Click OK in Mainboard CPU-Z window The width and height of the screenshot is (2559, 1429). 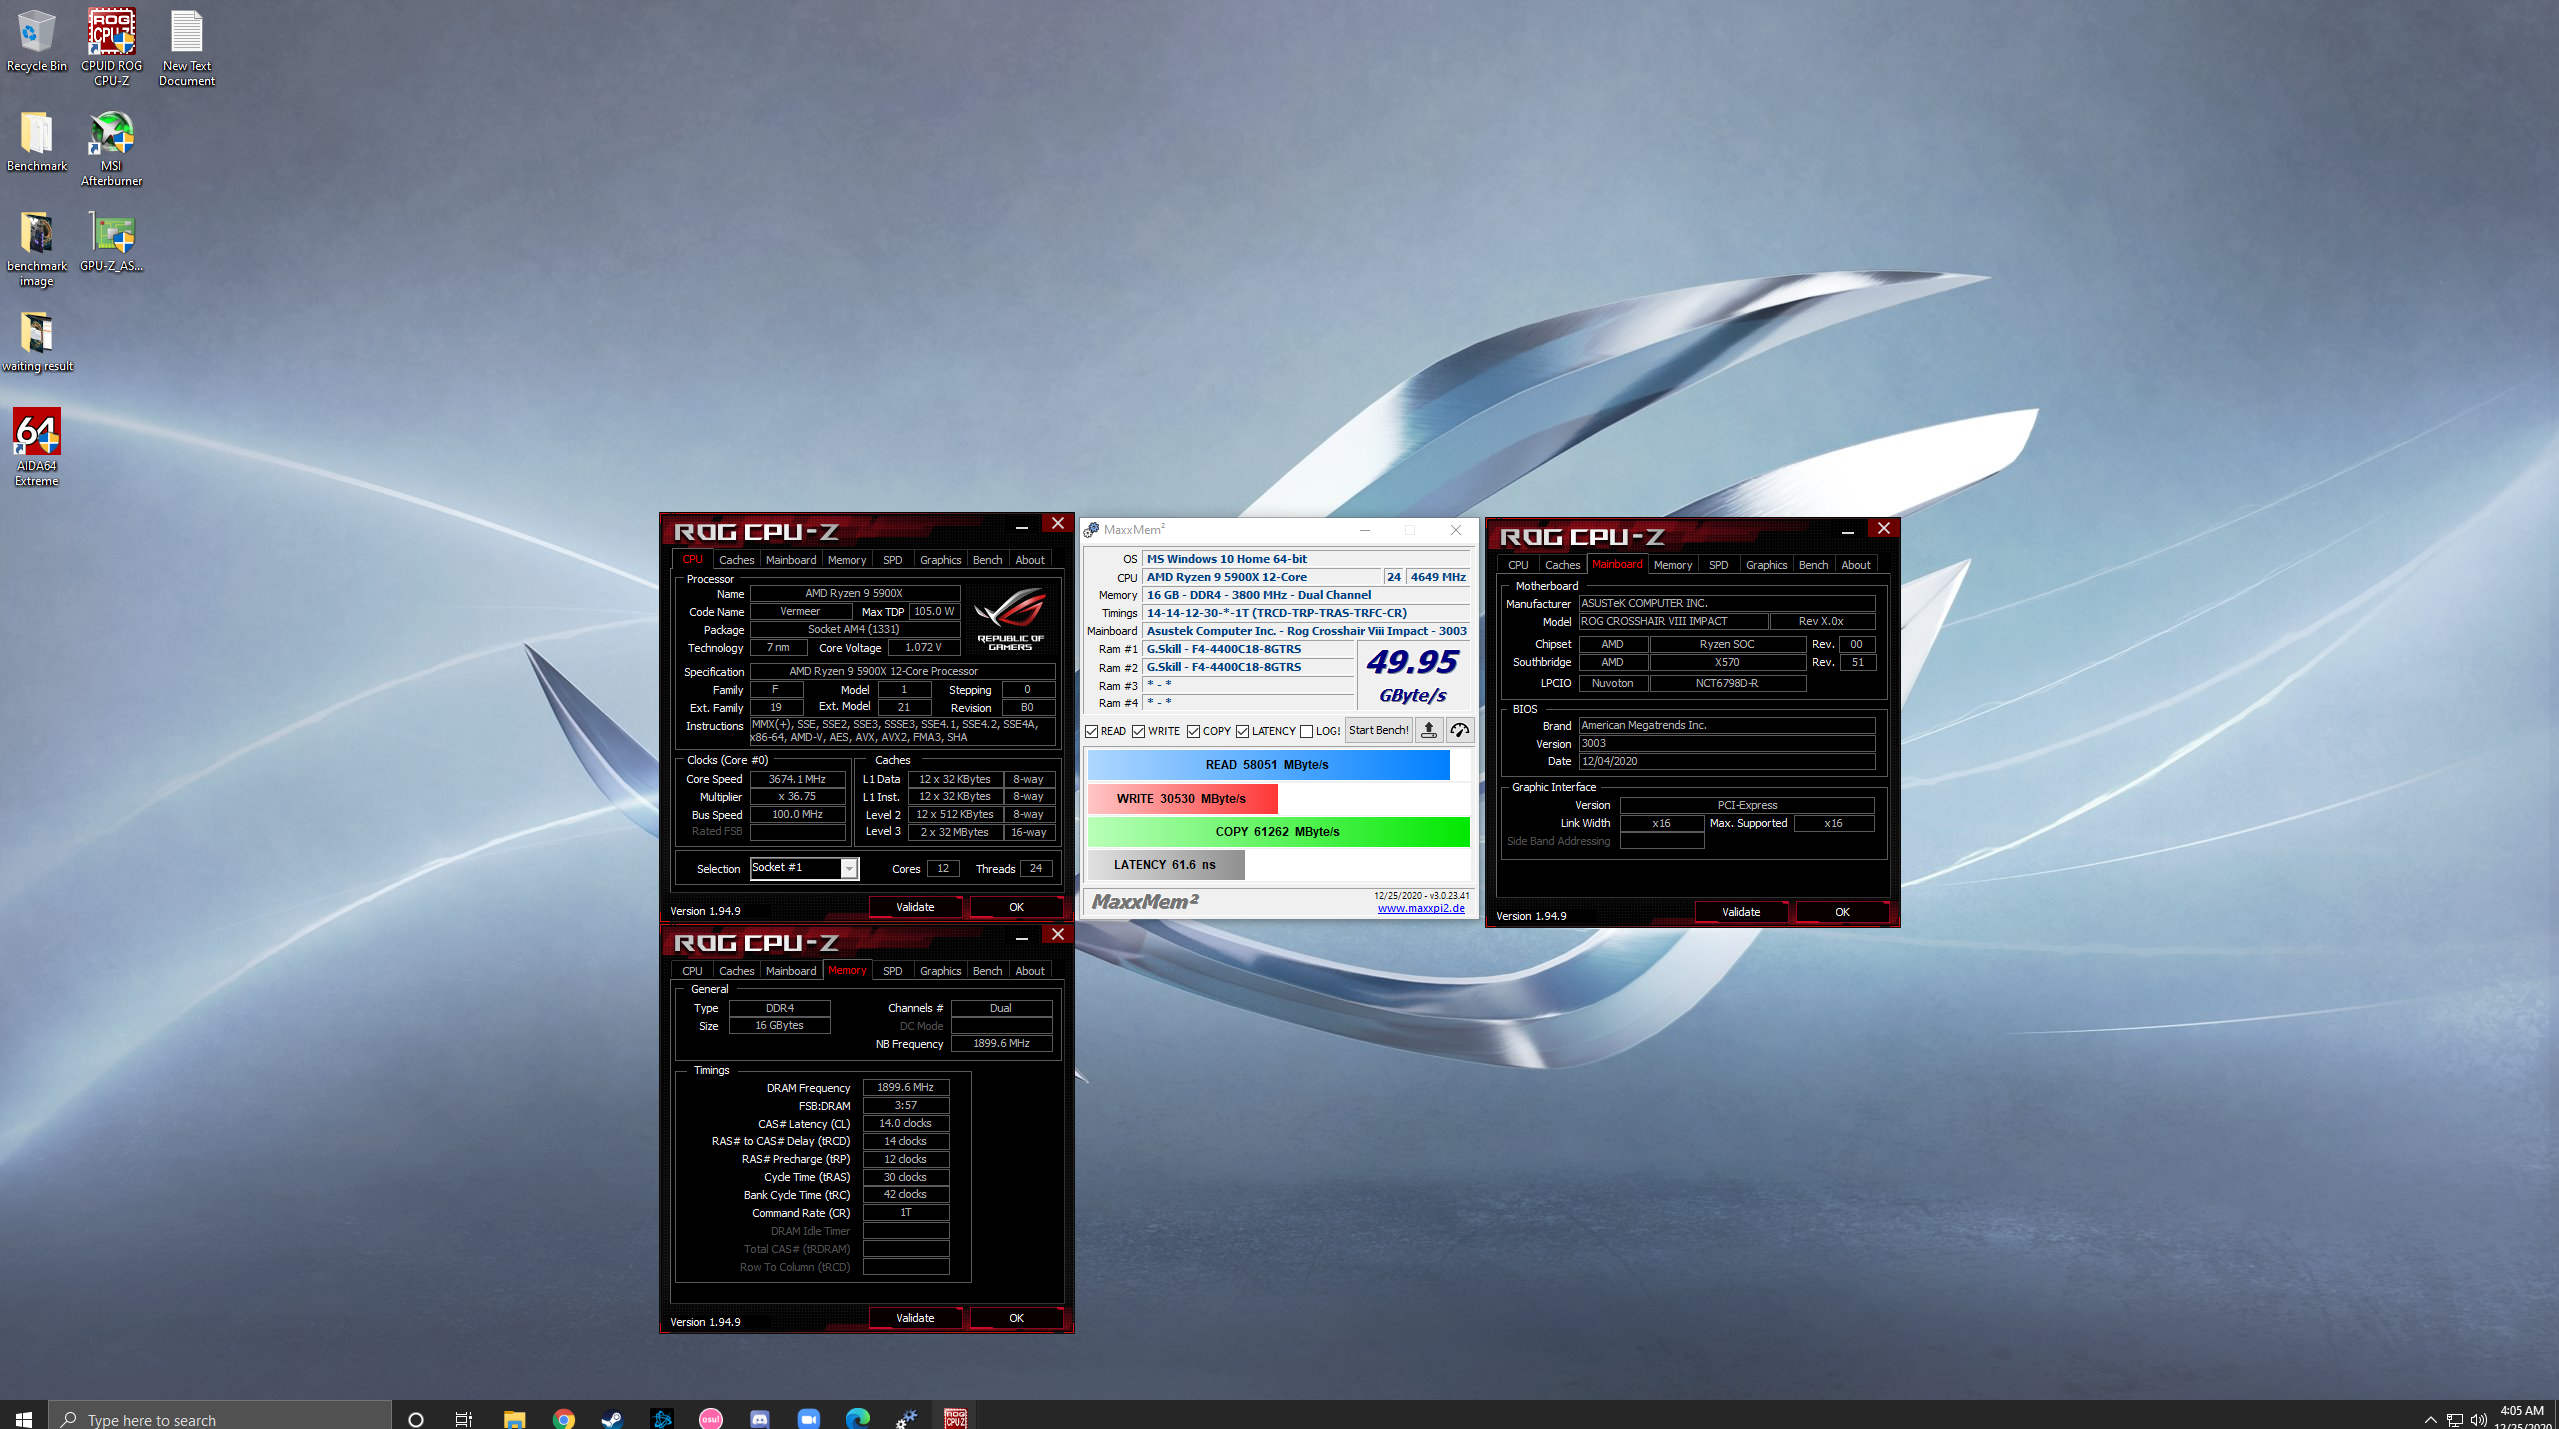point(1842,912)
